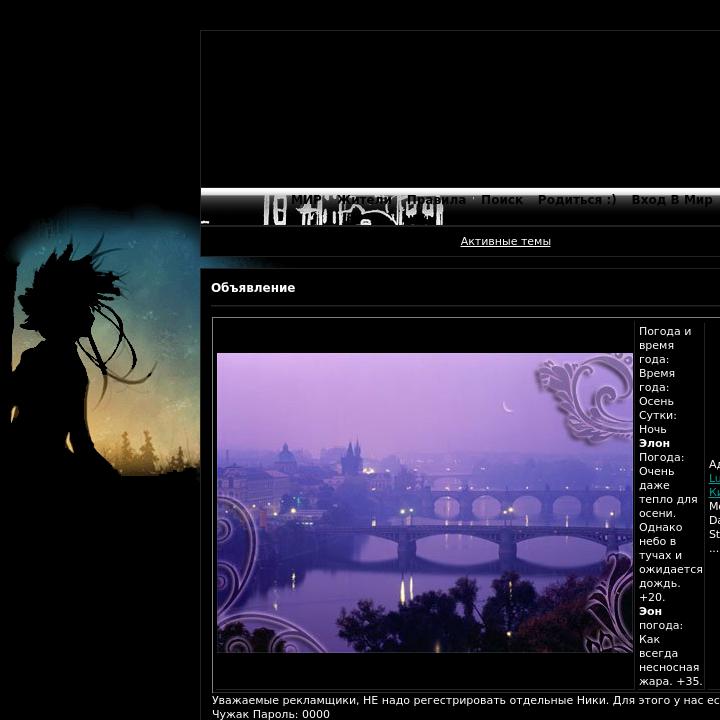Open the Активные темы link
Image resolution: width=720 pixels, height=720 pixels.
tap(505, 242)
